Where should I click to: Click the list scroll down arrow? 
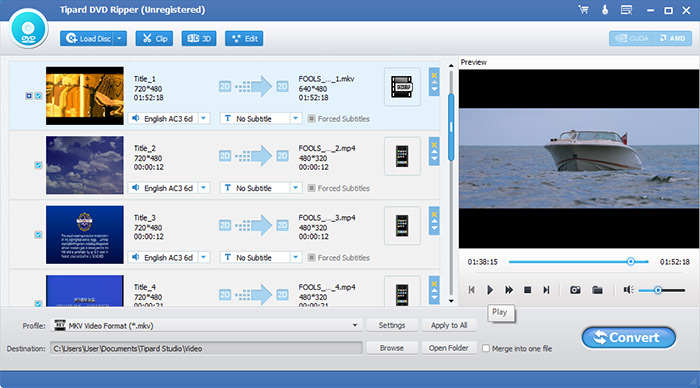tap(451, 301)
